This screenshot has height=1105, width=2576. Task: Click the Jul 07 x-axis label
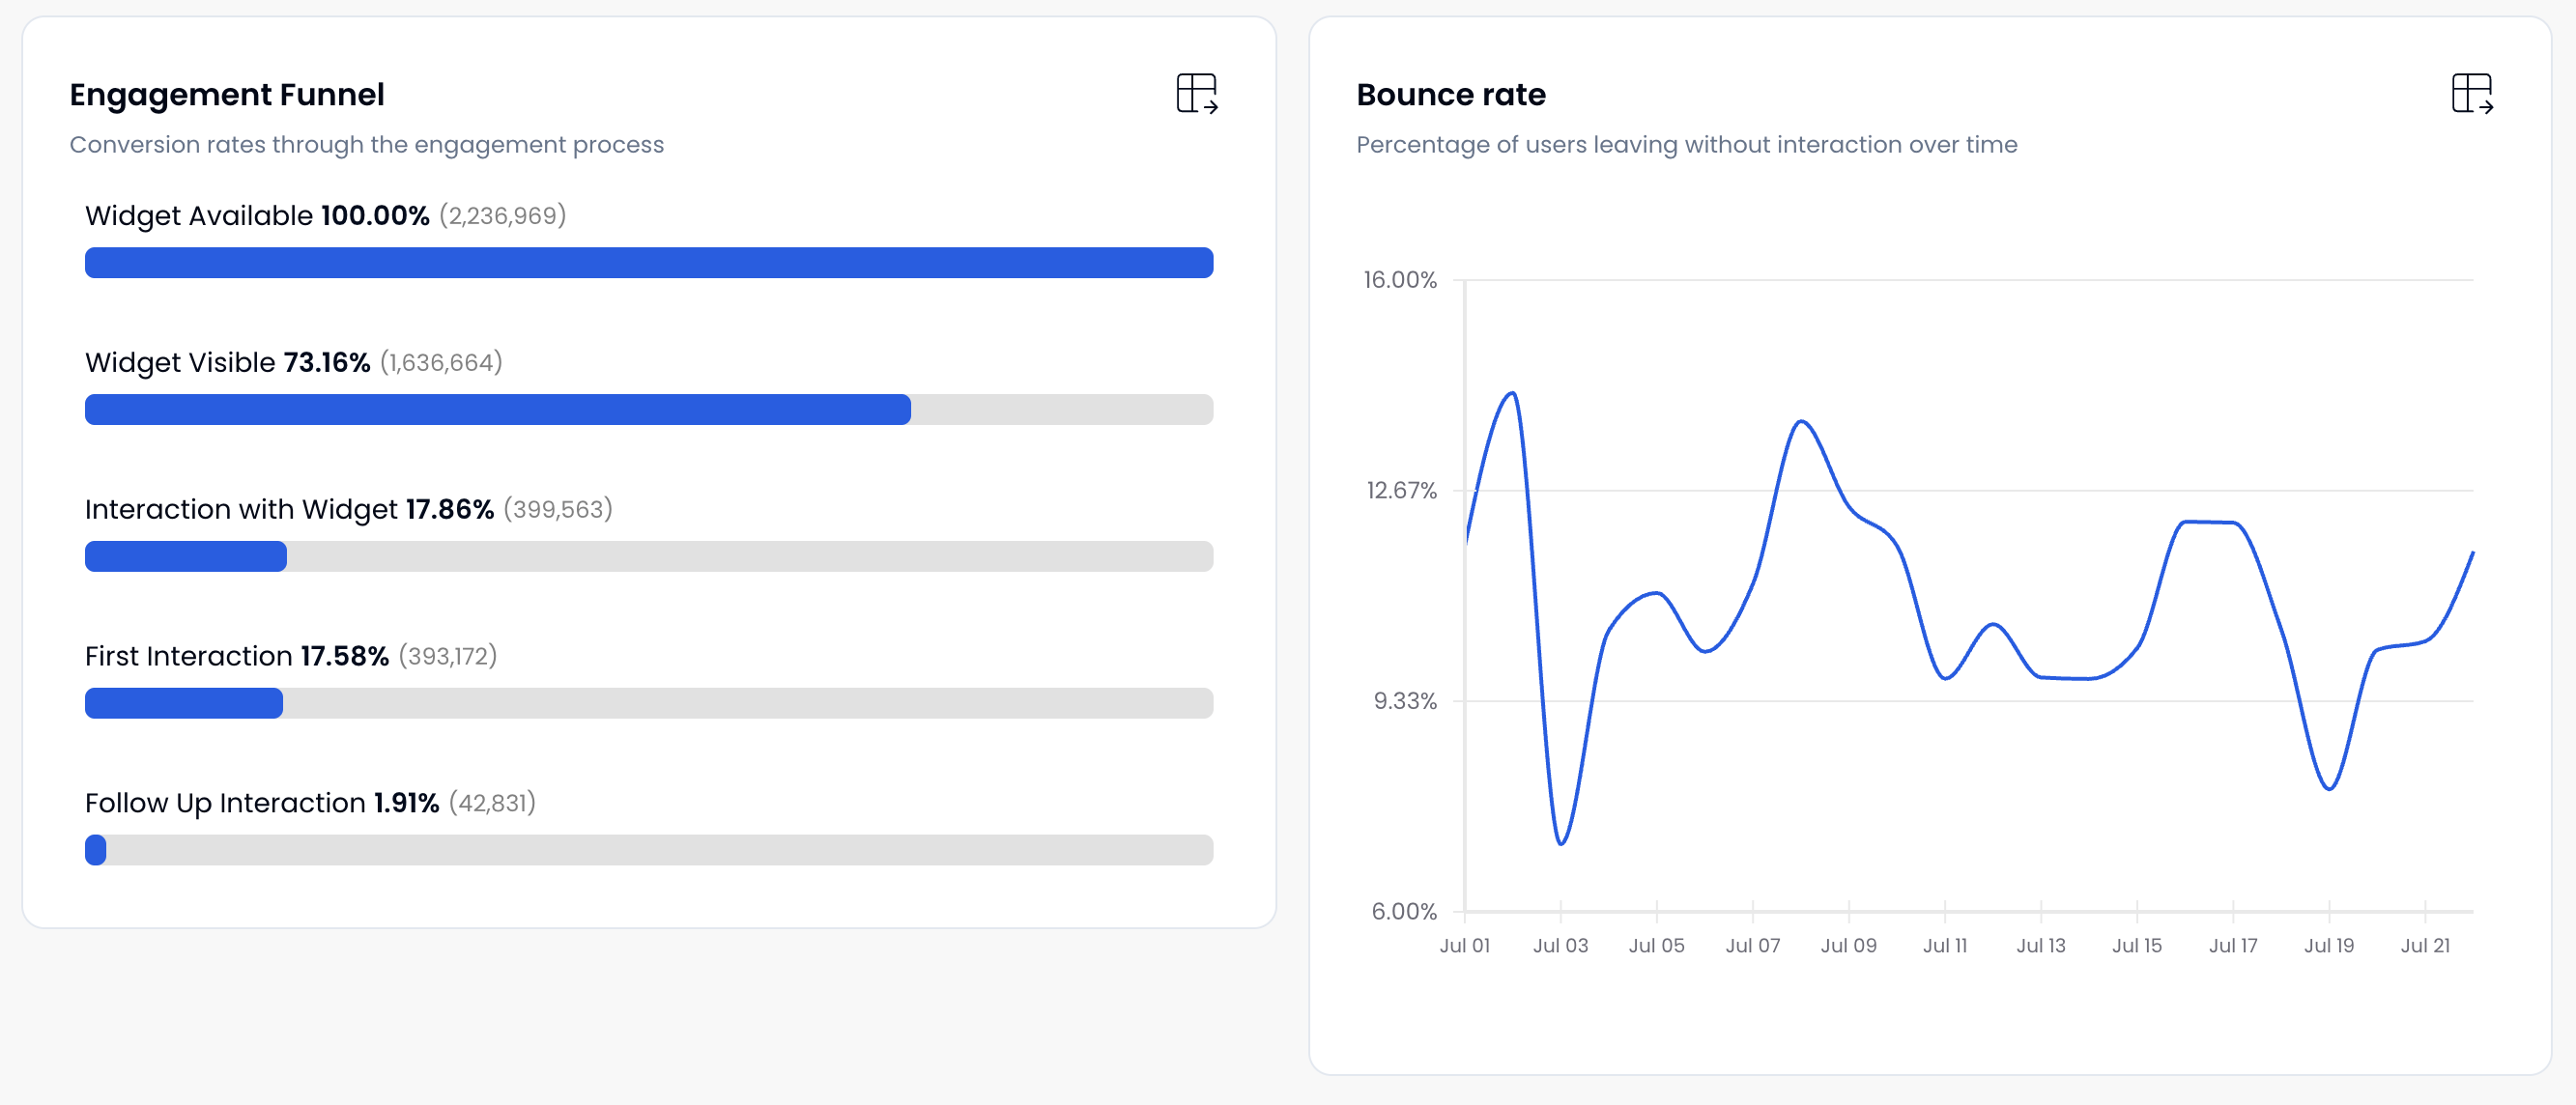[x=1753, y=946]
